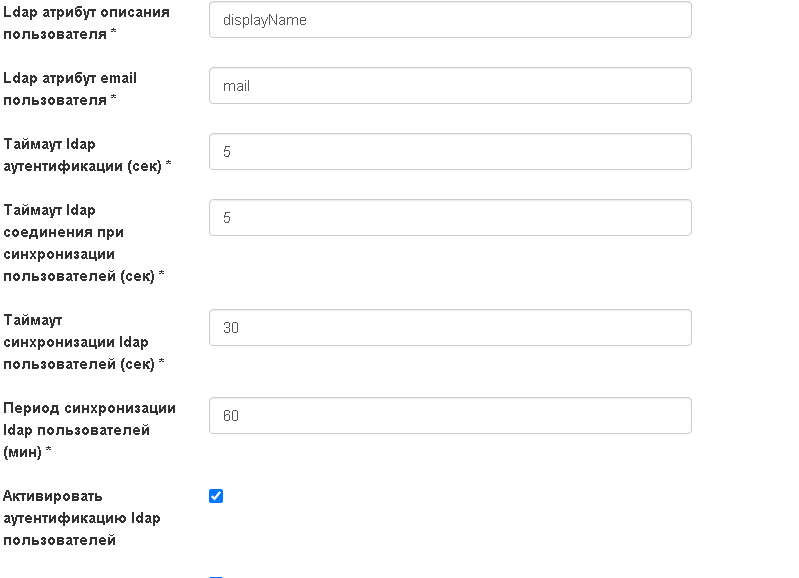This screenshot has width=799, height=578.
Task: Select the Ldap connection timeout sync field
Action: pyautogui.click(x=450, y=218)
